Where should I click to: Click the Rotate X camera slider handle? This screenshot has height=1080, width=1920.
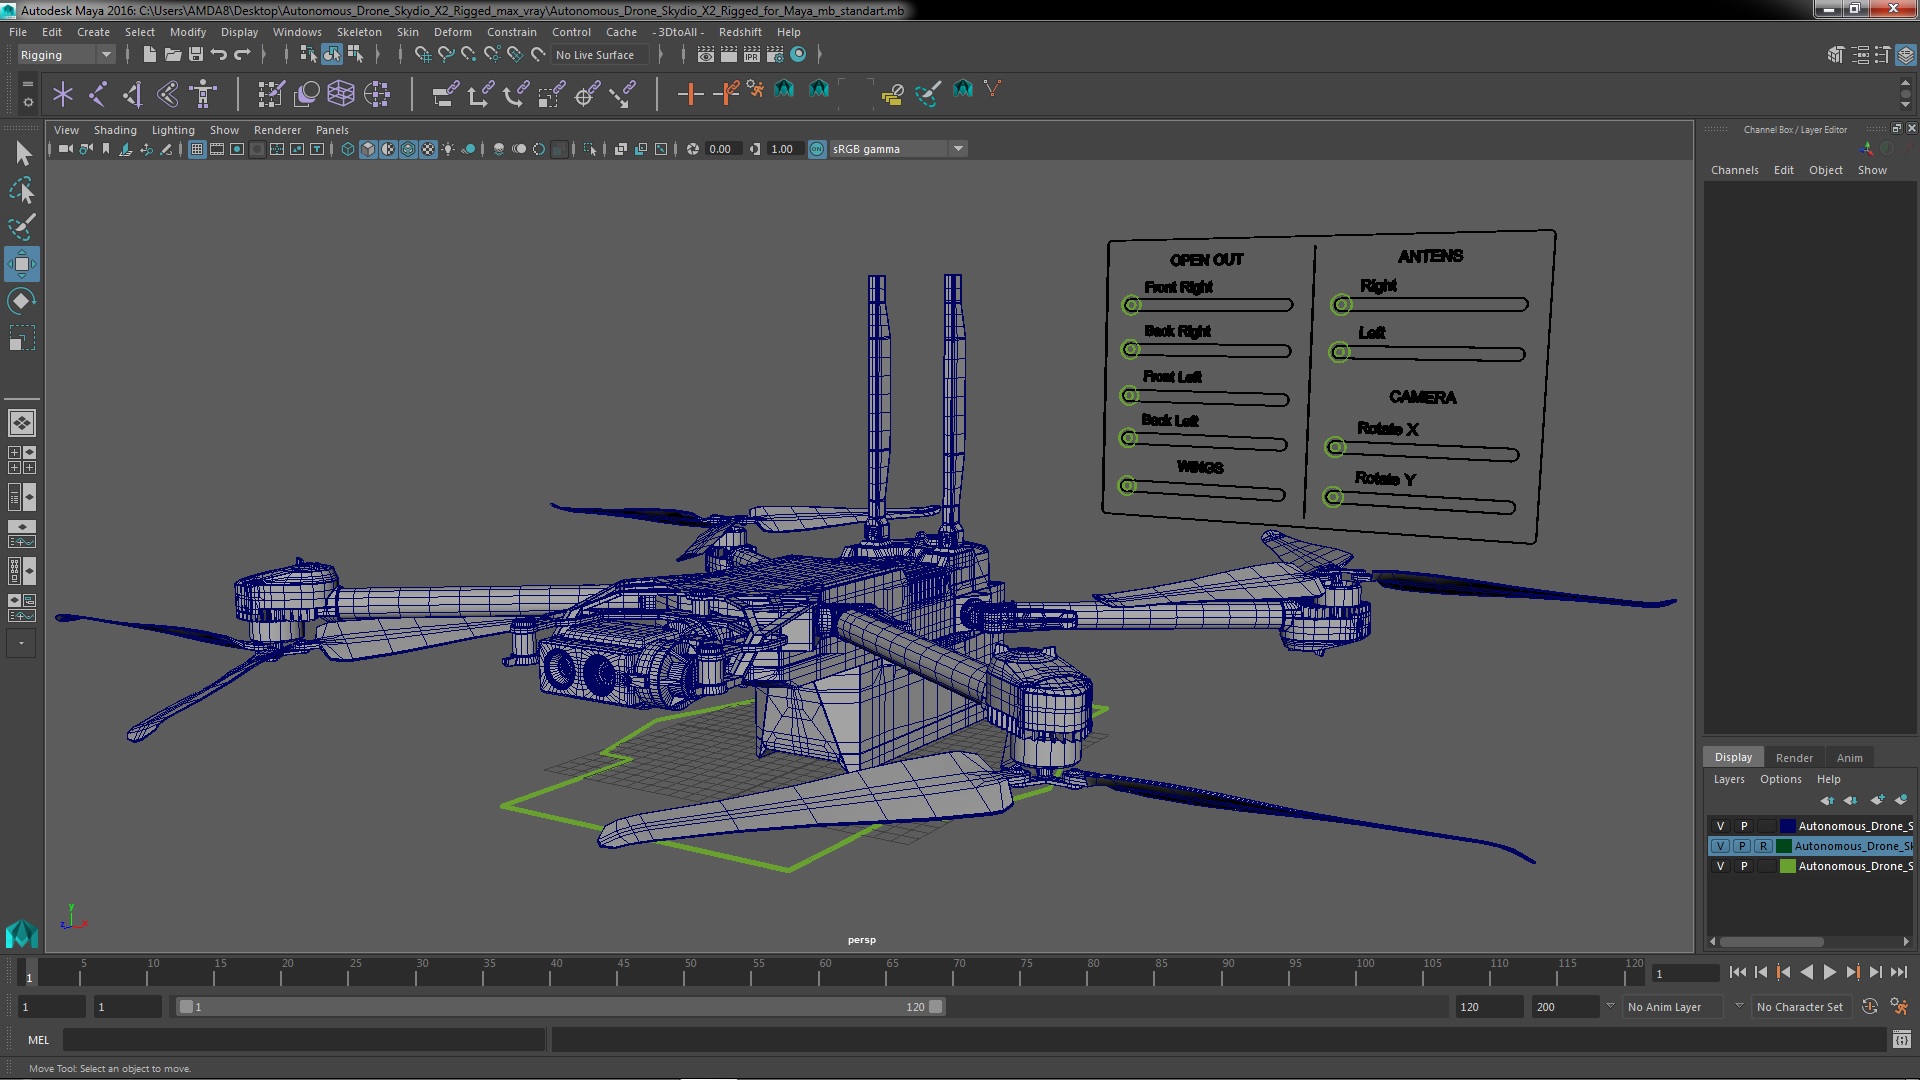1335,447
